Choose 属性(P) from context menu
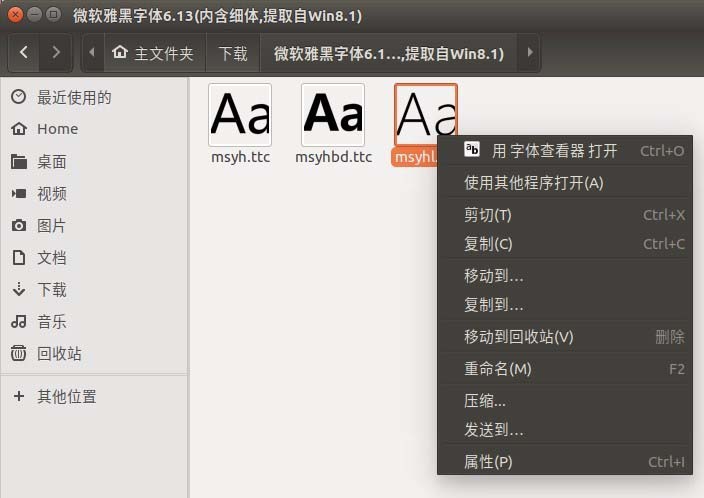This screenshot has height=498, width=704. 565,462
